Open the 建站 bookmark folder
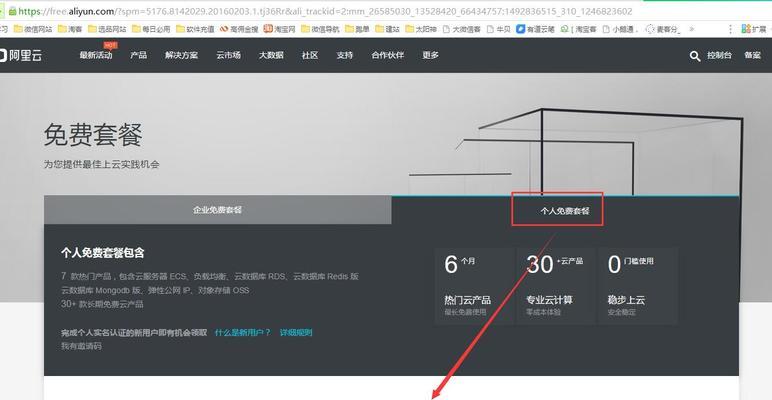The height and width of the screenshot is (400, 772). (387, 29)
